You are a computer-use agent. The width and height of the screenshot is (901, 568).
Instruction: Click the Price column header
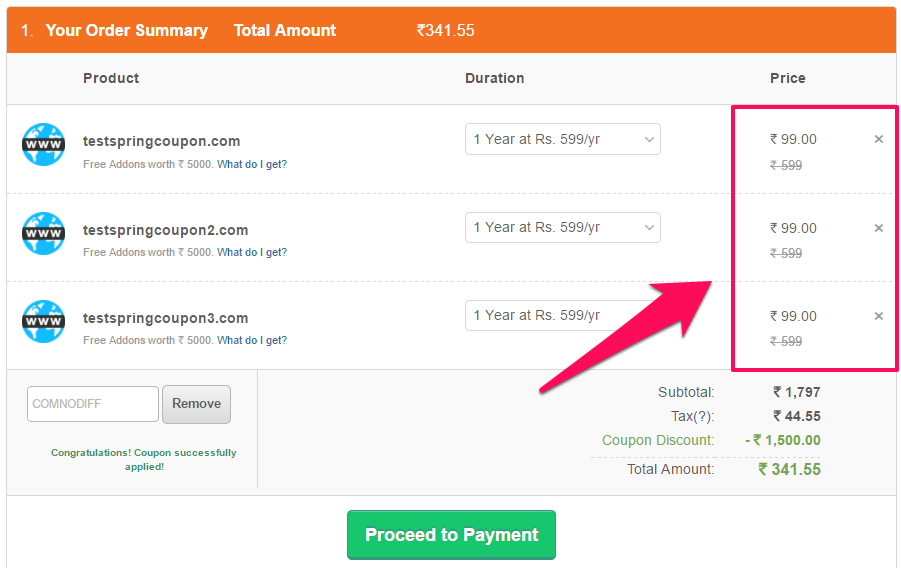pos(788,78)
